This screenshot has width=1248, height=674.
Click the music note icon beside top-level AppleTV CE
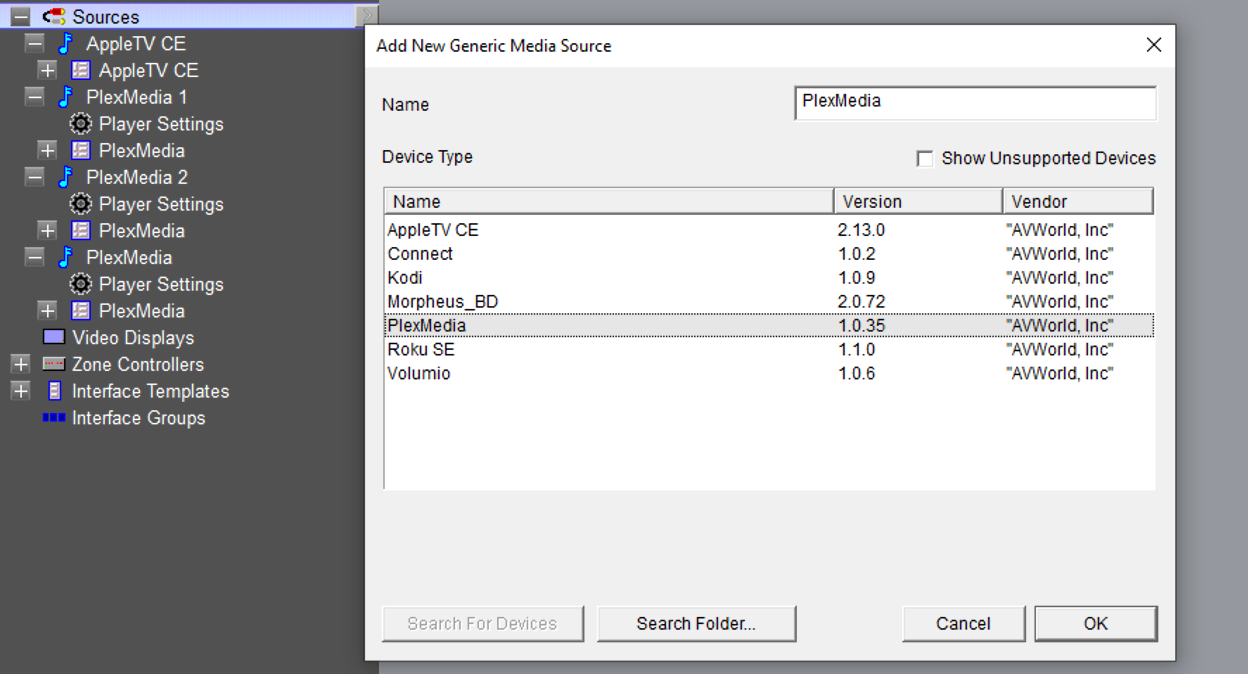point(66,43)
